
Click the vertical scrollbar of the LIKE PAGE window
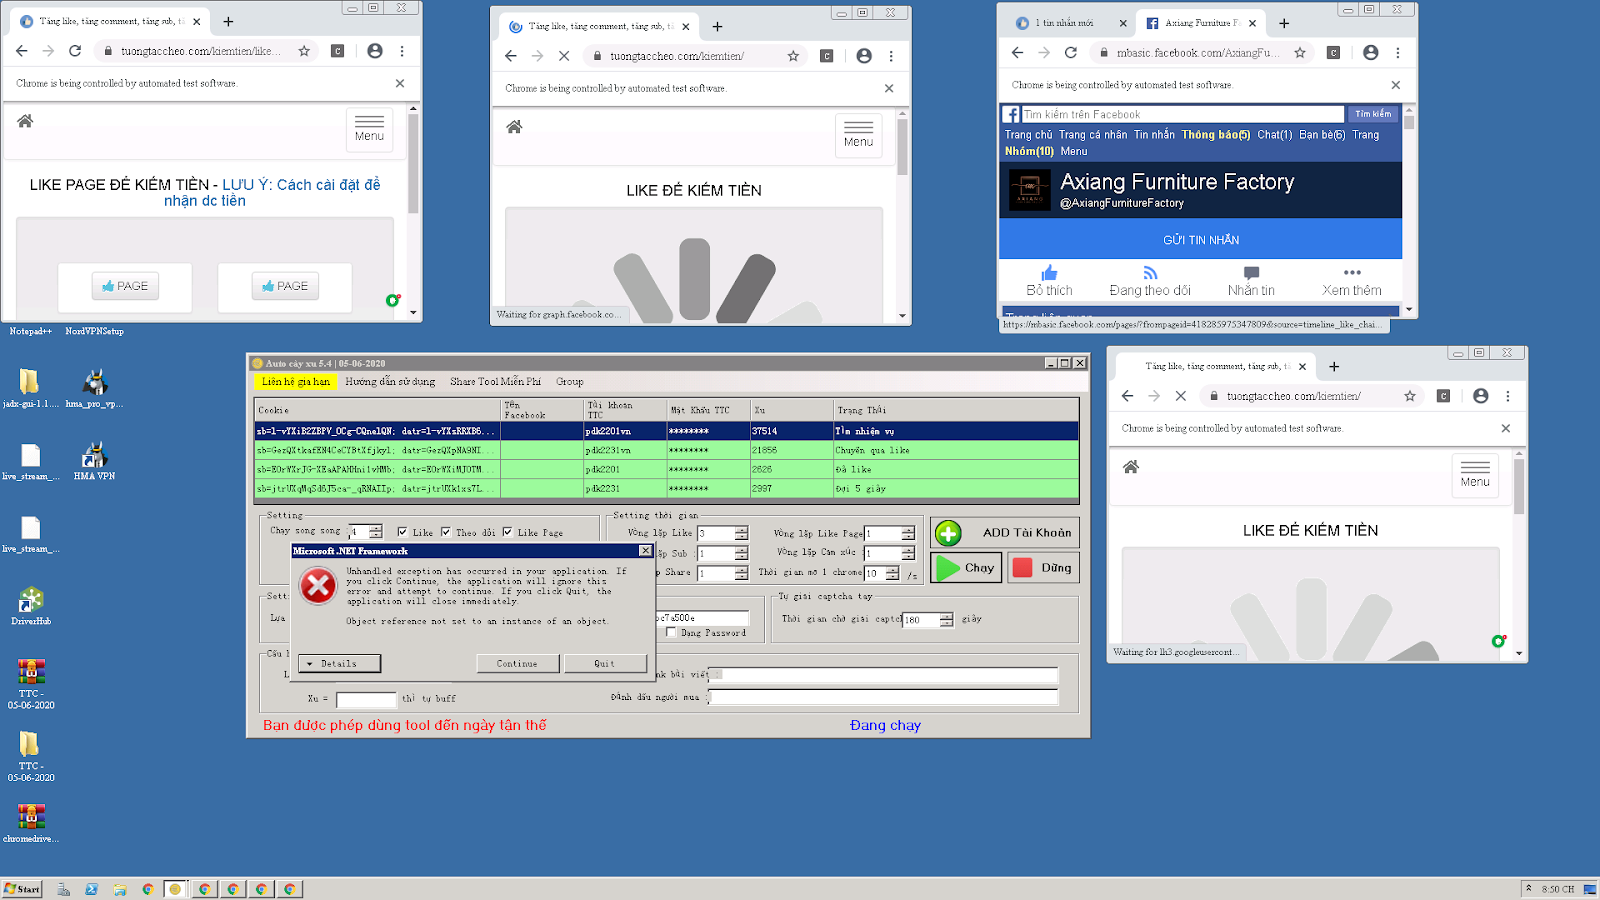coord(413,210)
